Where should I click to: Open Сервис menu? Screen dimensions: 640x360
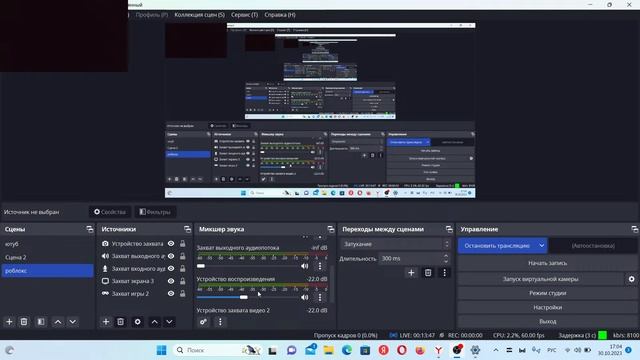pos(244,15)
